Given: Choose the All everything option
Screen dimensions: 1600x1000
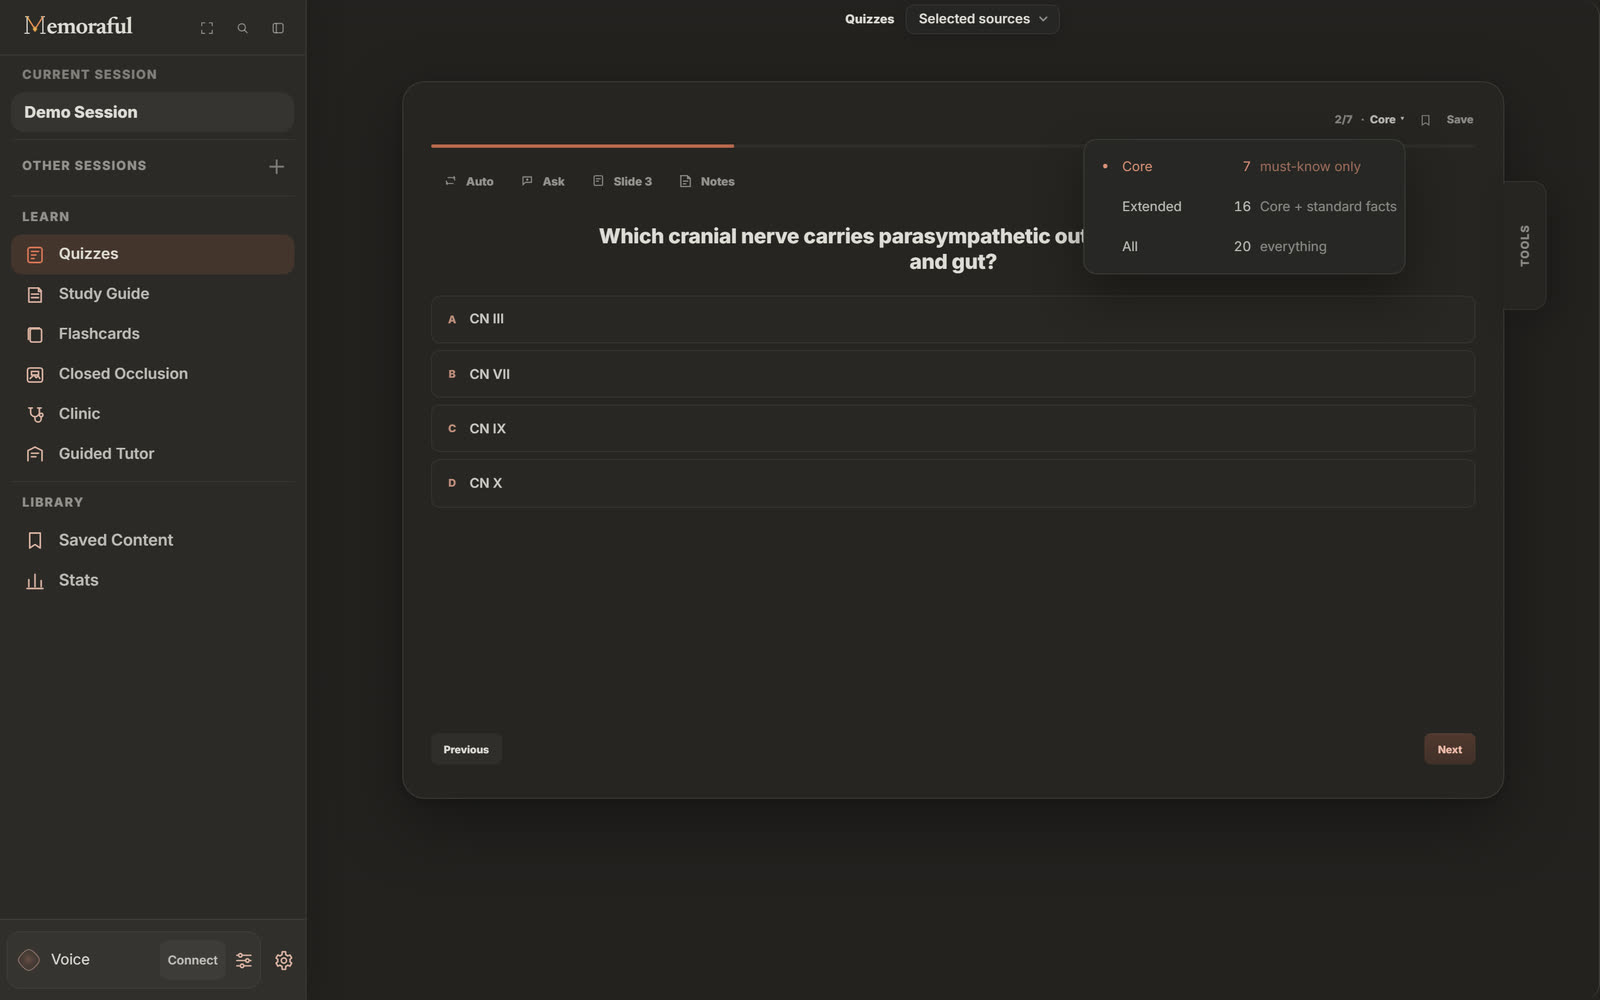Looking at the screenshot, I should click(1244, 247).
